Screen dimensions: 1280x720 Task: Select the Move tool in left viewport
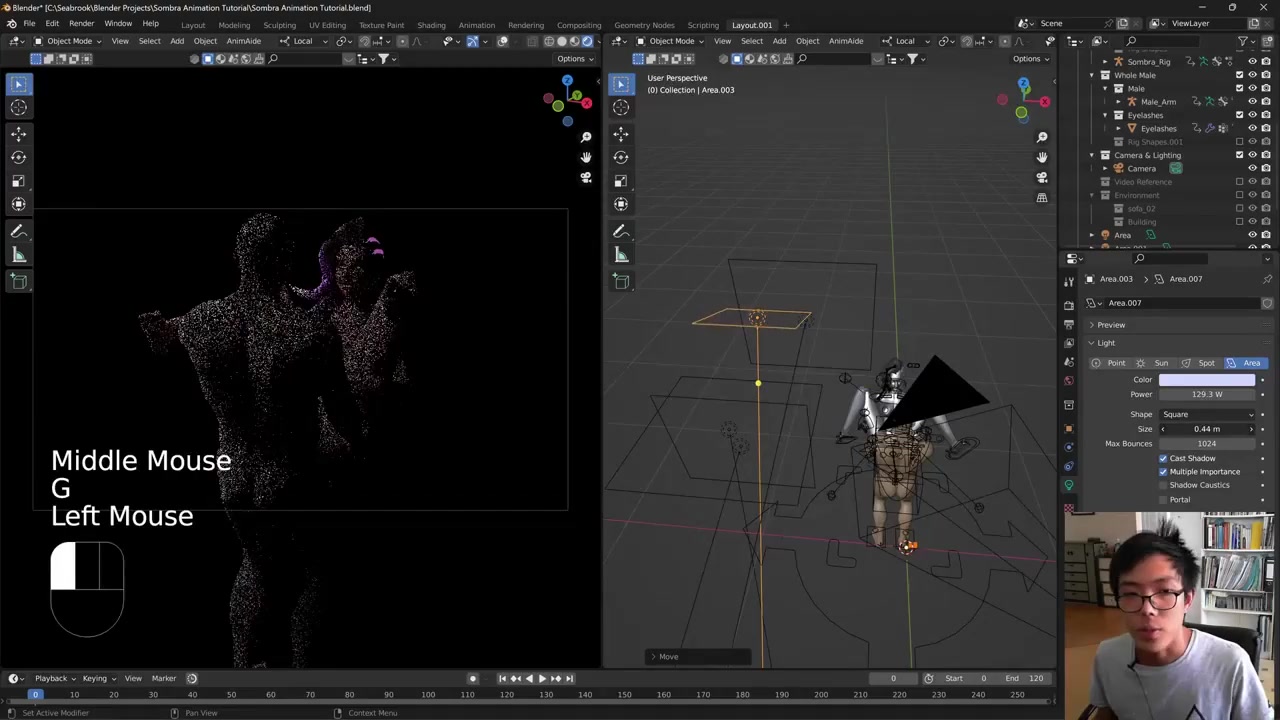pos(19,133)
